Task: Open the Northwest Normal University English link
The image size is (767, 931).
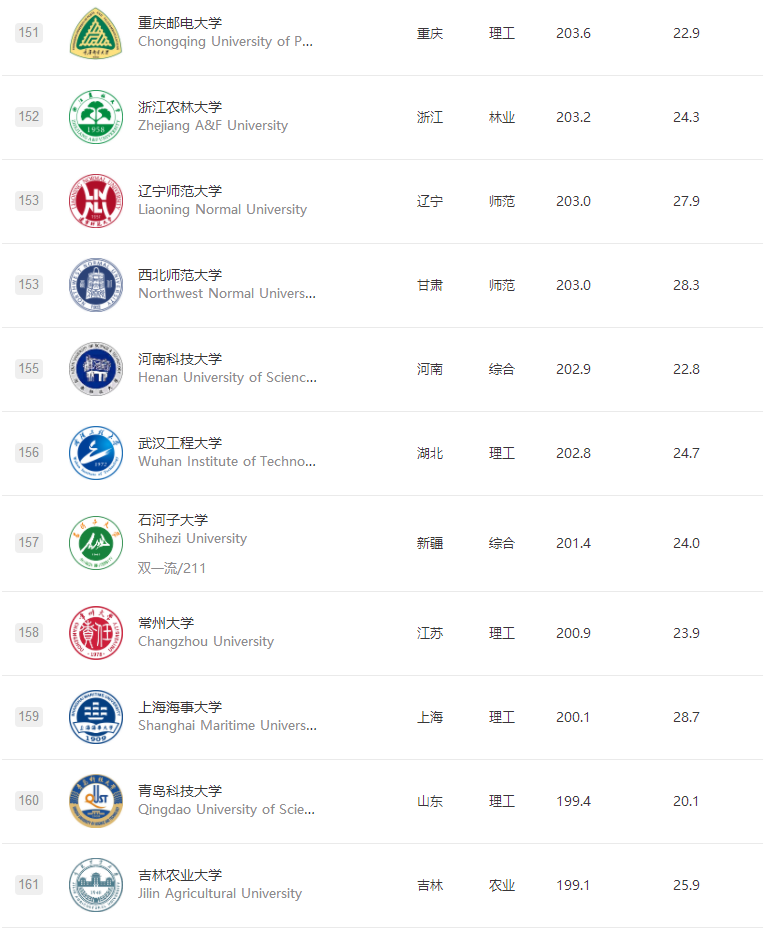Action: coord(226,294)
